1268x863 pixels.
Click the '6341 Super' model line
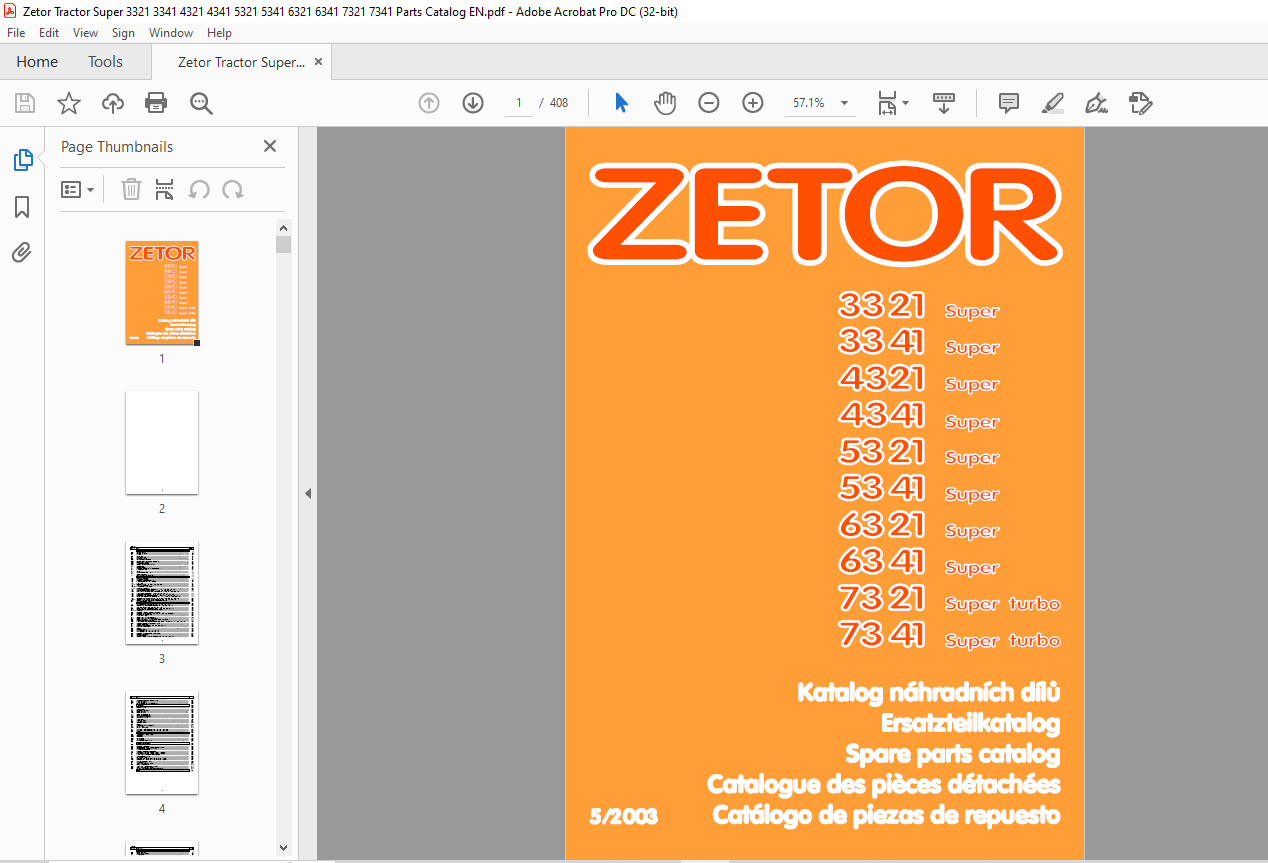click(x=919, y=563)
